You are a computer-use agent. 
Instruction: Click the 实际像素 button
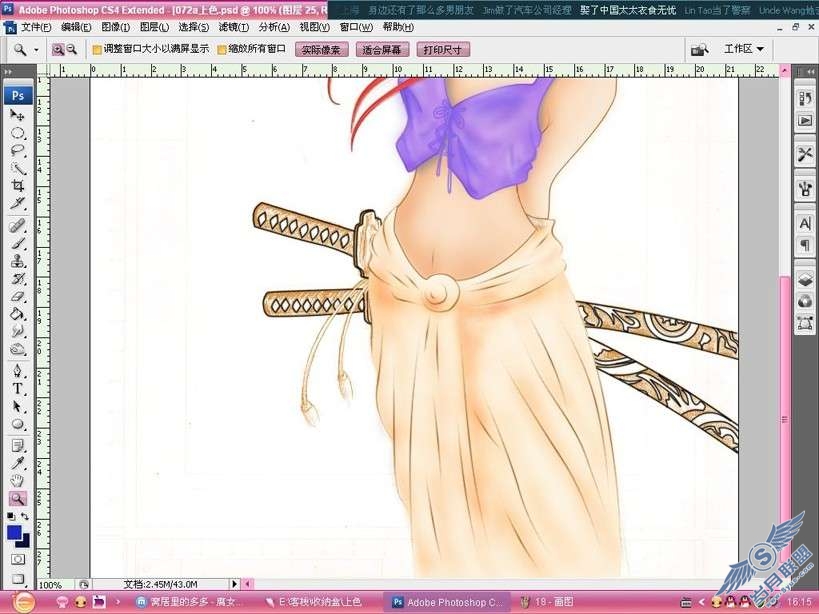click(x=321, y=50)
